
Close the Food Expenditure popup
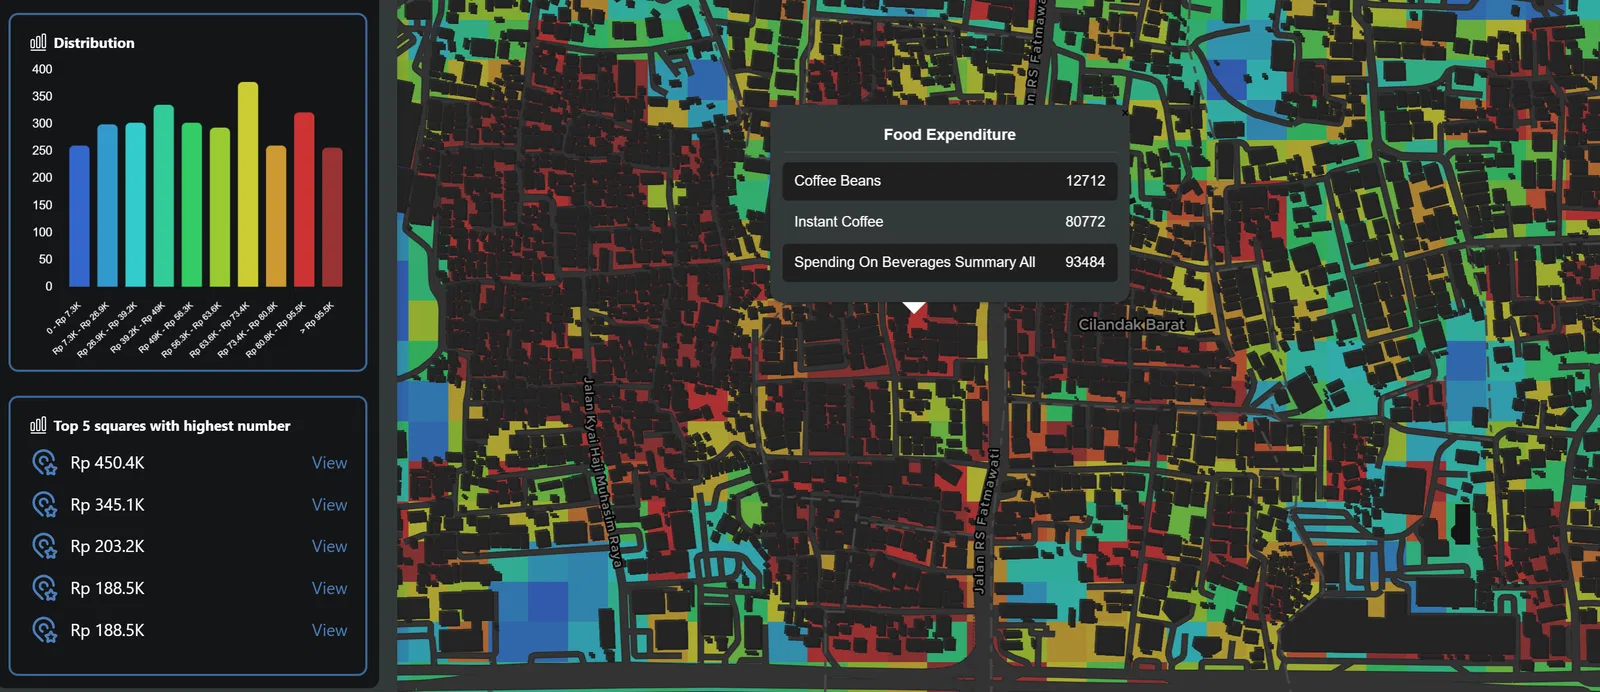[1125, 113]
